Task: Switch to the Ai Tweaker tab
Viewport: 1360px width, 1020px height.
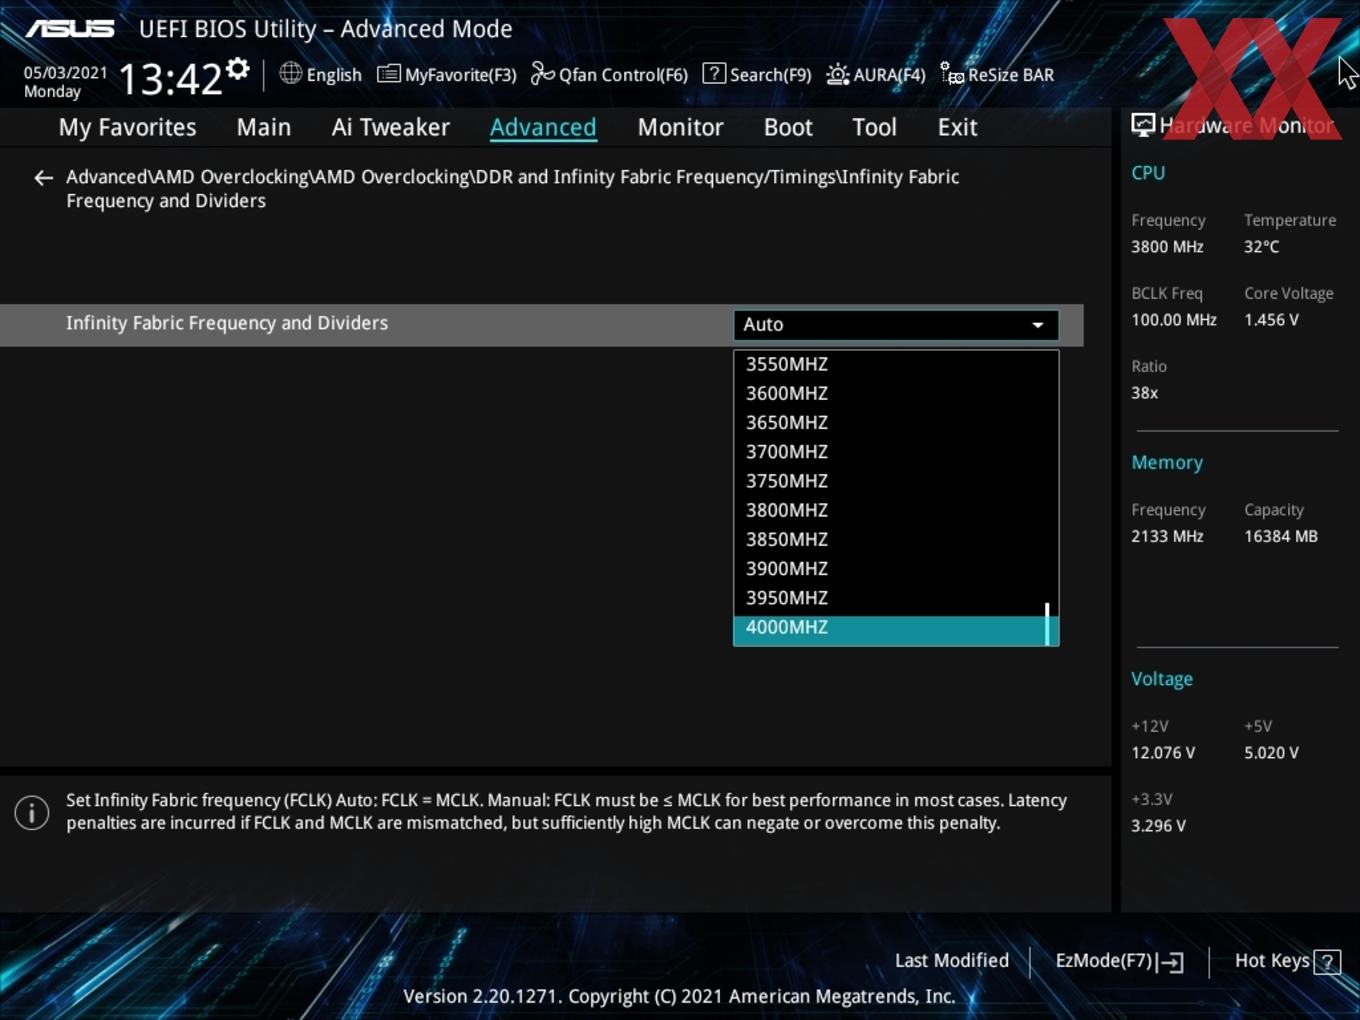Action: 391,127
